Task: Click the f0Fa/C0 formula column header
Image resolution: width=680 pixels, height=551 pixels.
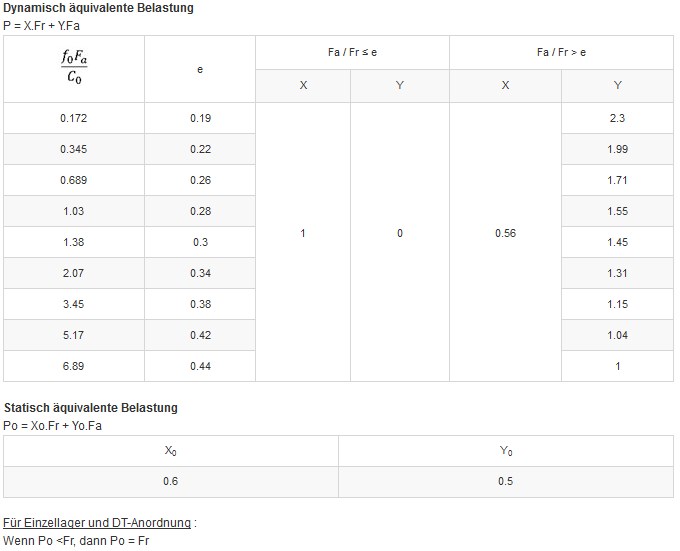Action: pos(74,69)
